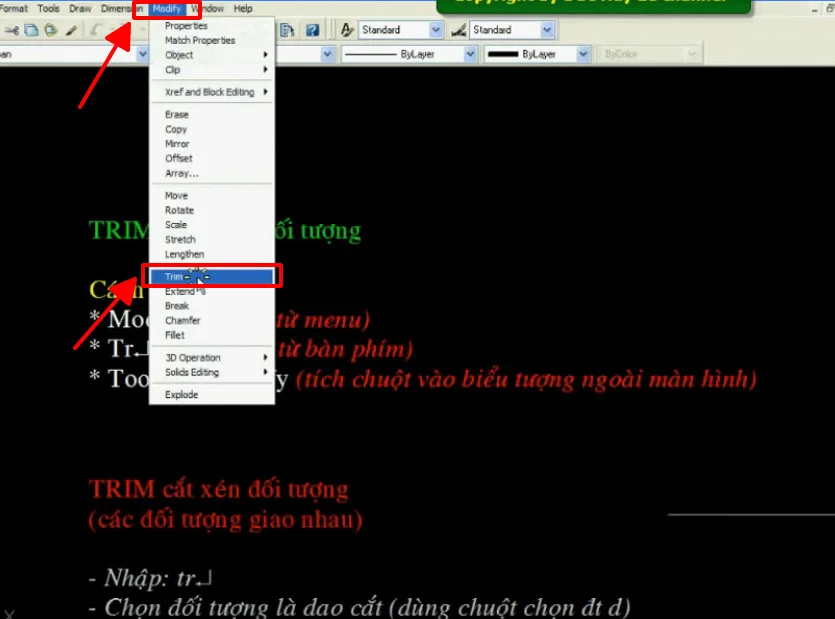The width and height of the screenshot is (835, 619).
Task: Select the highlighted Trim command
Action: [x=212, y=276]
